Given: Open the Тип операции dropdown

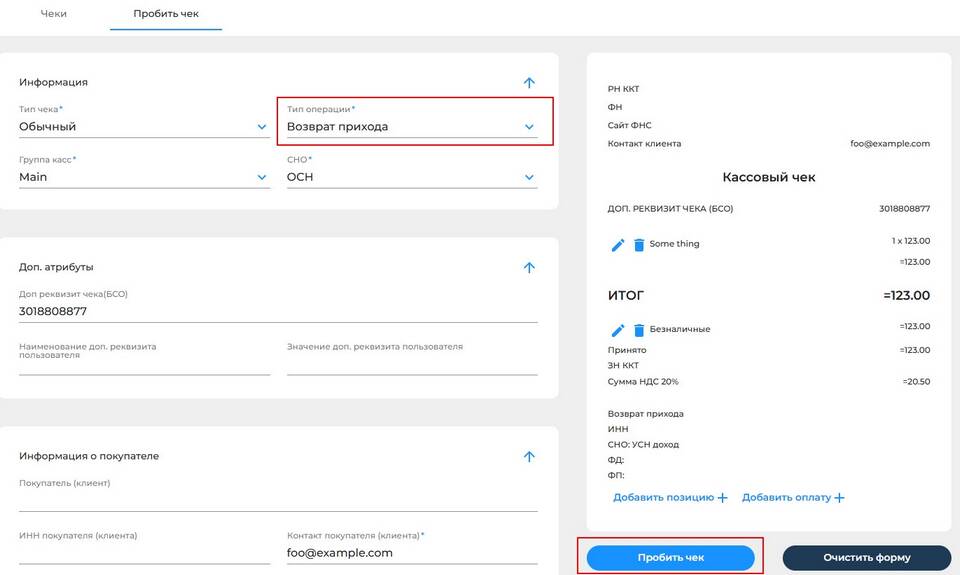Looking at the screenshot, I should [411, 127].
